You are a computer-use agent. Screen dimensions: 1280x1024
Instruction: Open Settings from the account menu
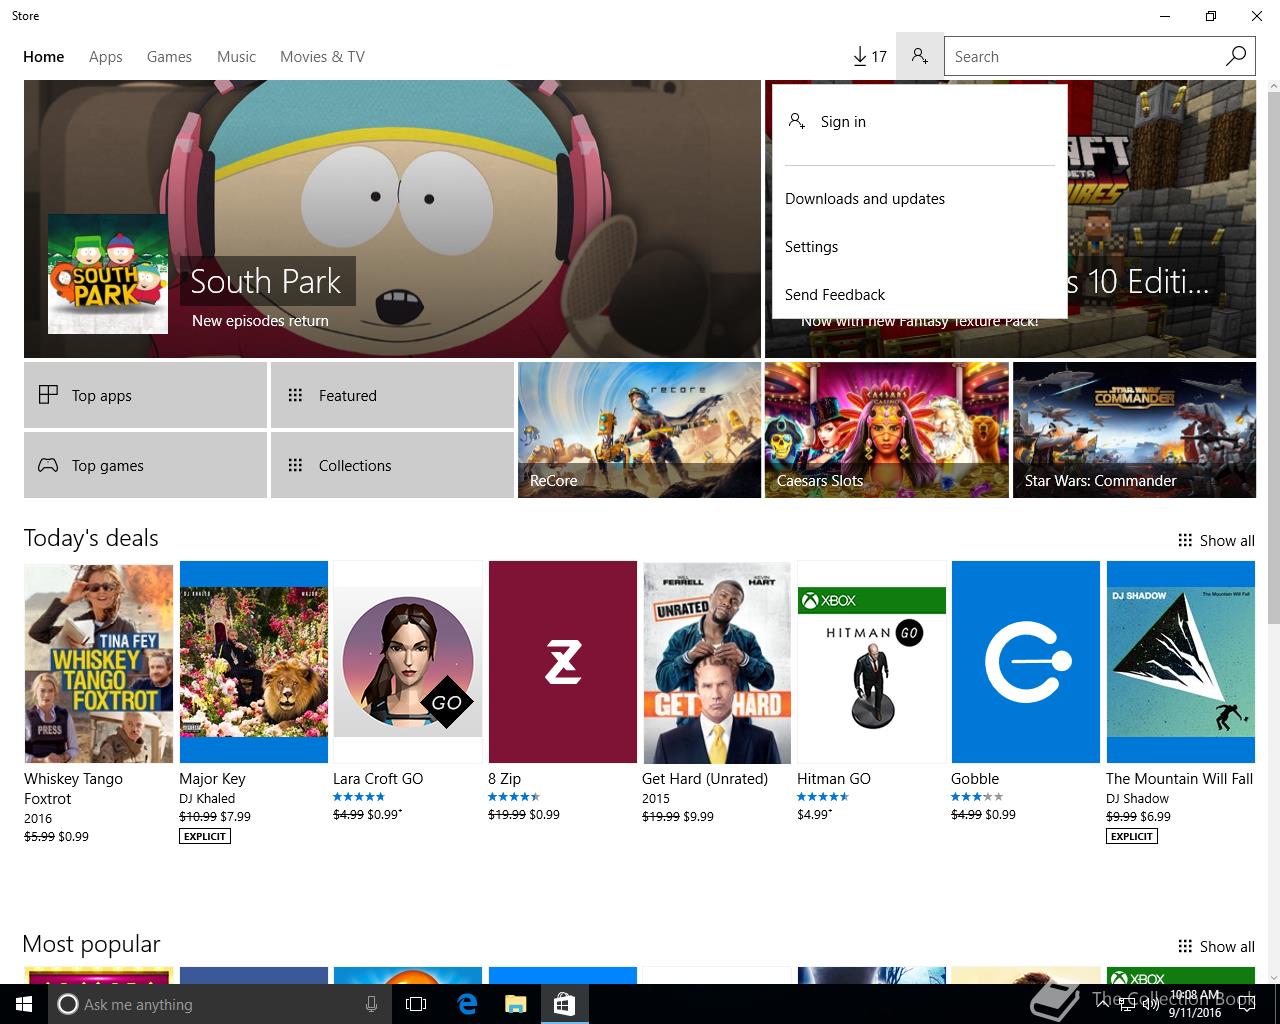(x=919, y=247)
